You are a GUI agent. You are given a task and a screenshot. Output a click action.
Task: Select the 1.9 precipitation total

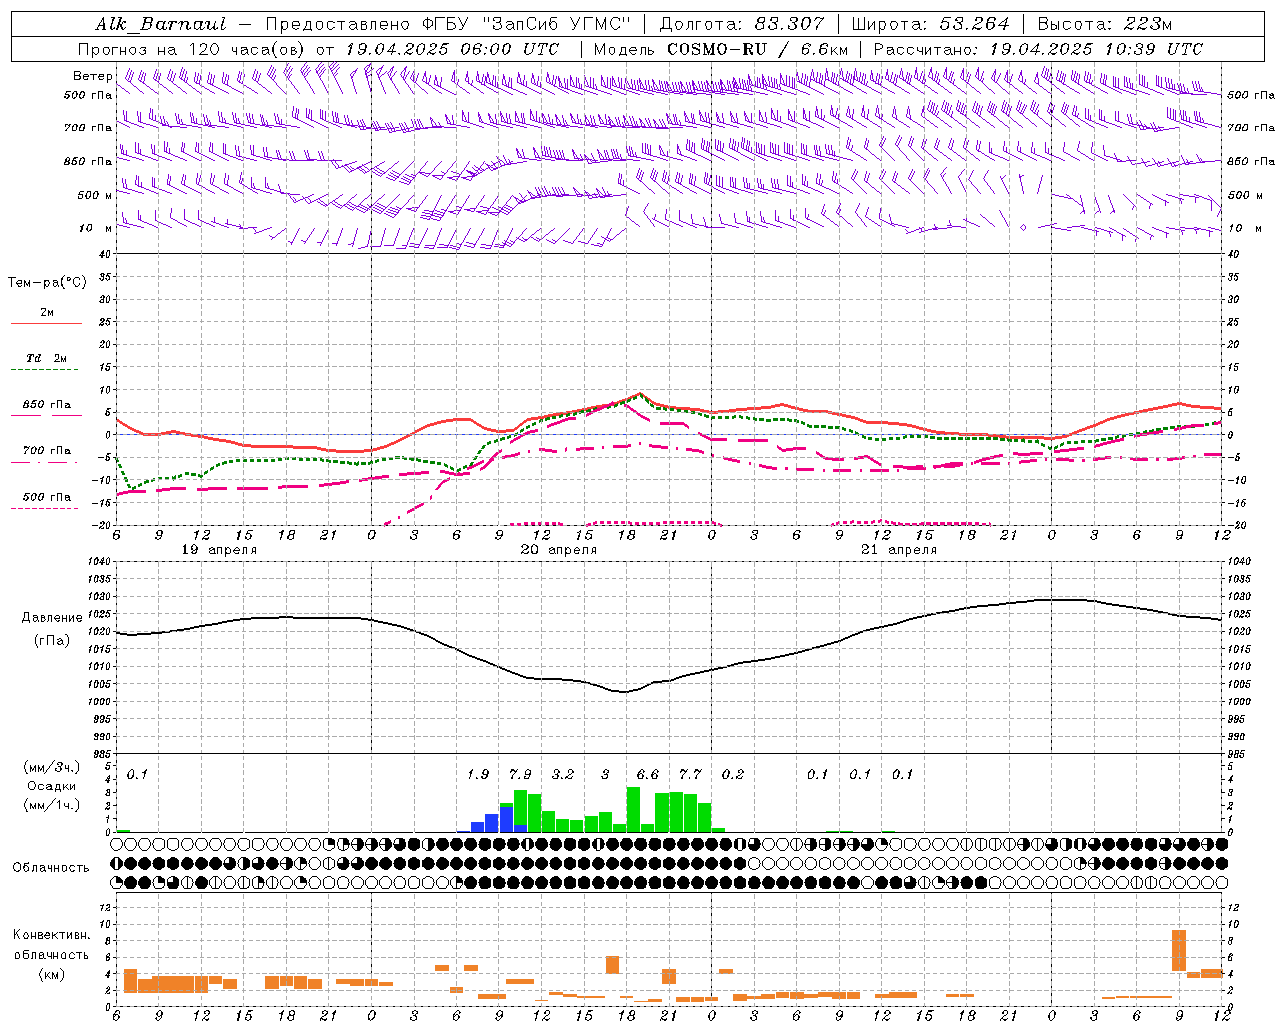click(478, 774)
